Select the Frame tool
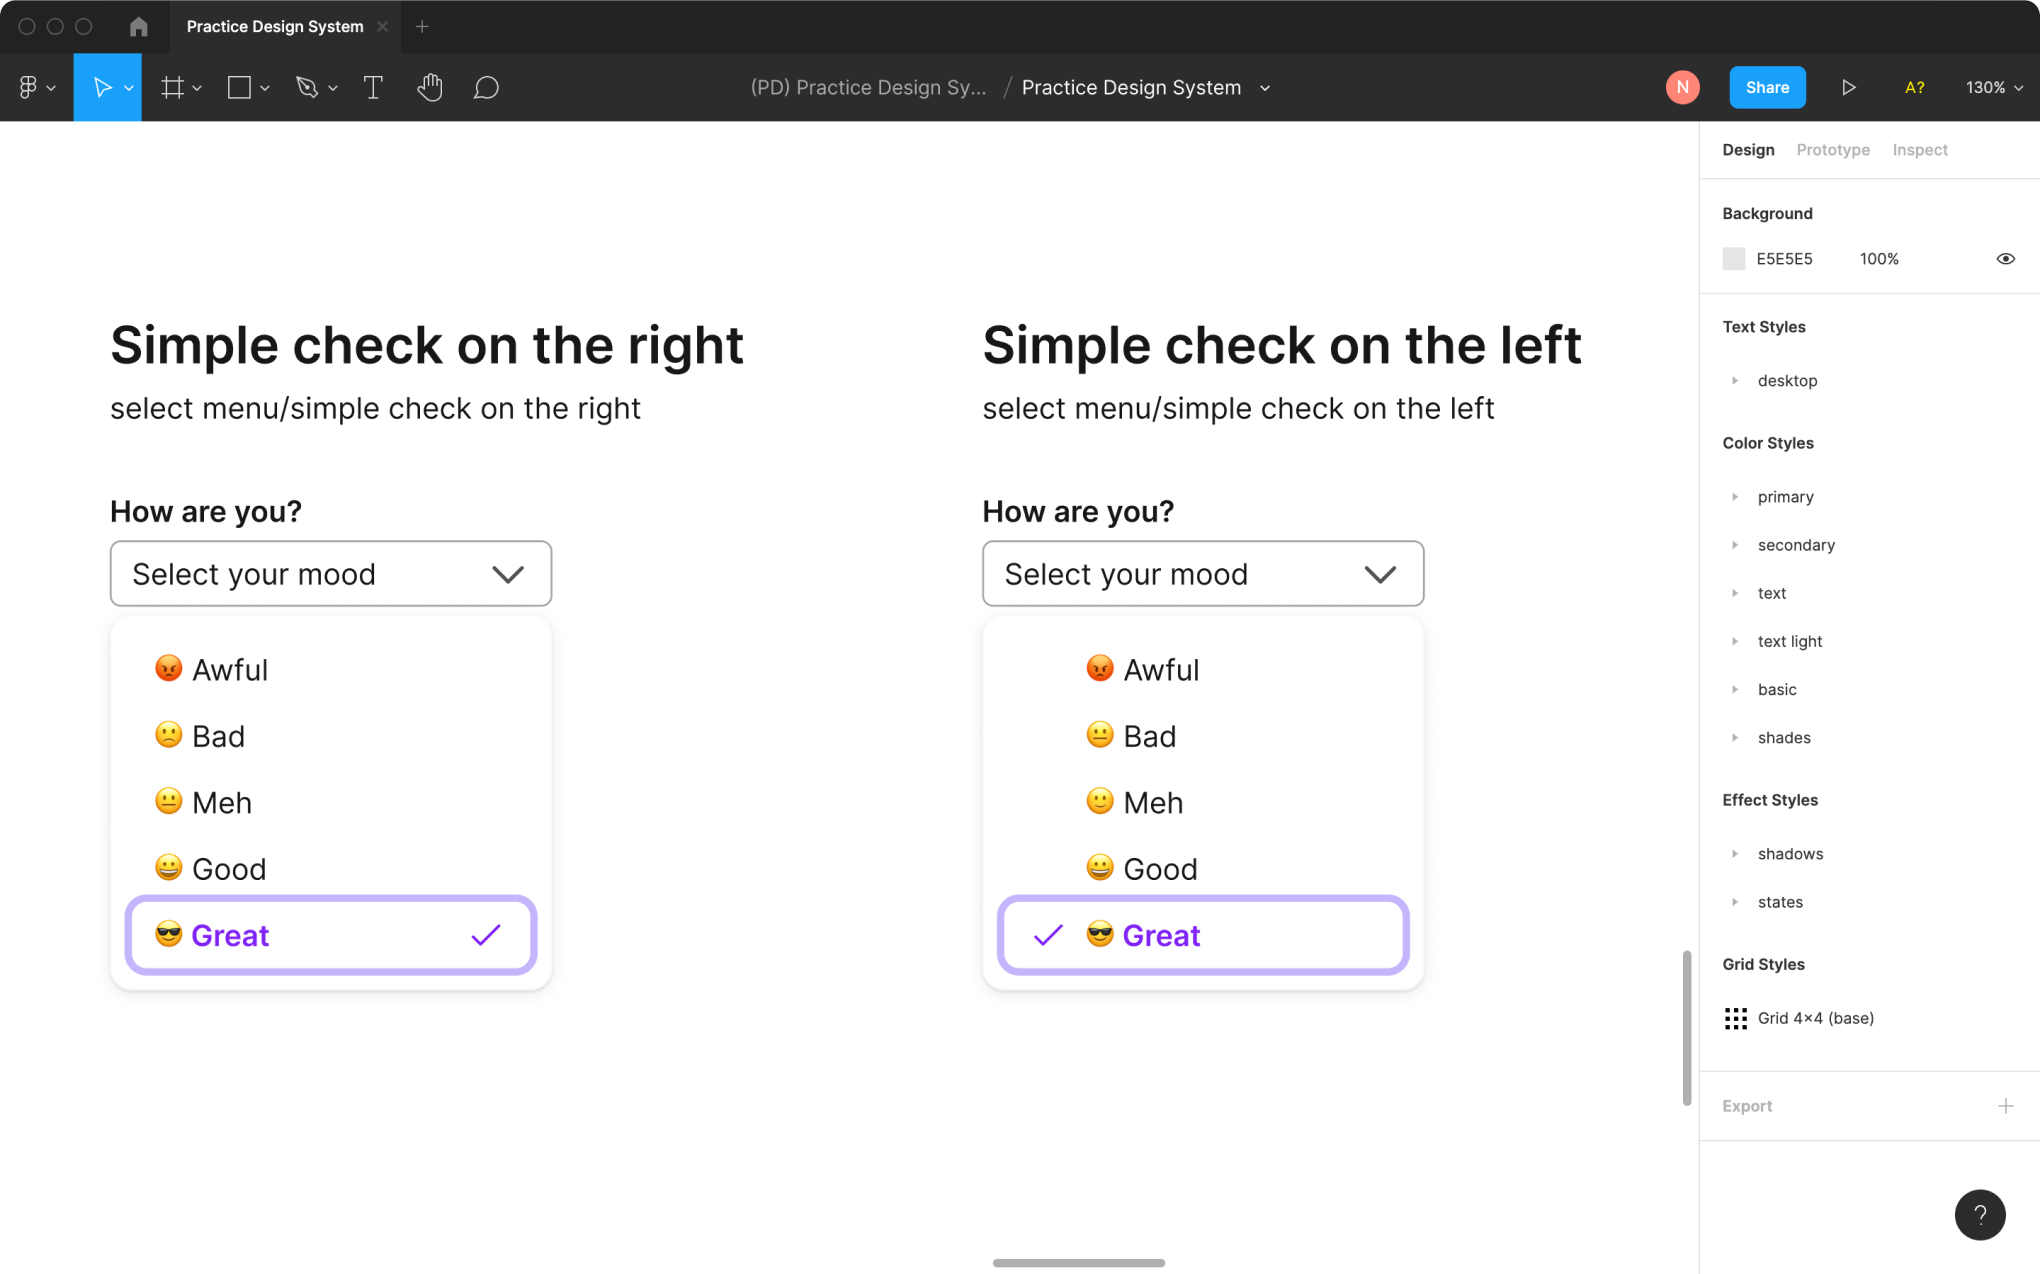 point(172,87)
